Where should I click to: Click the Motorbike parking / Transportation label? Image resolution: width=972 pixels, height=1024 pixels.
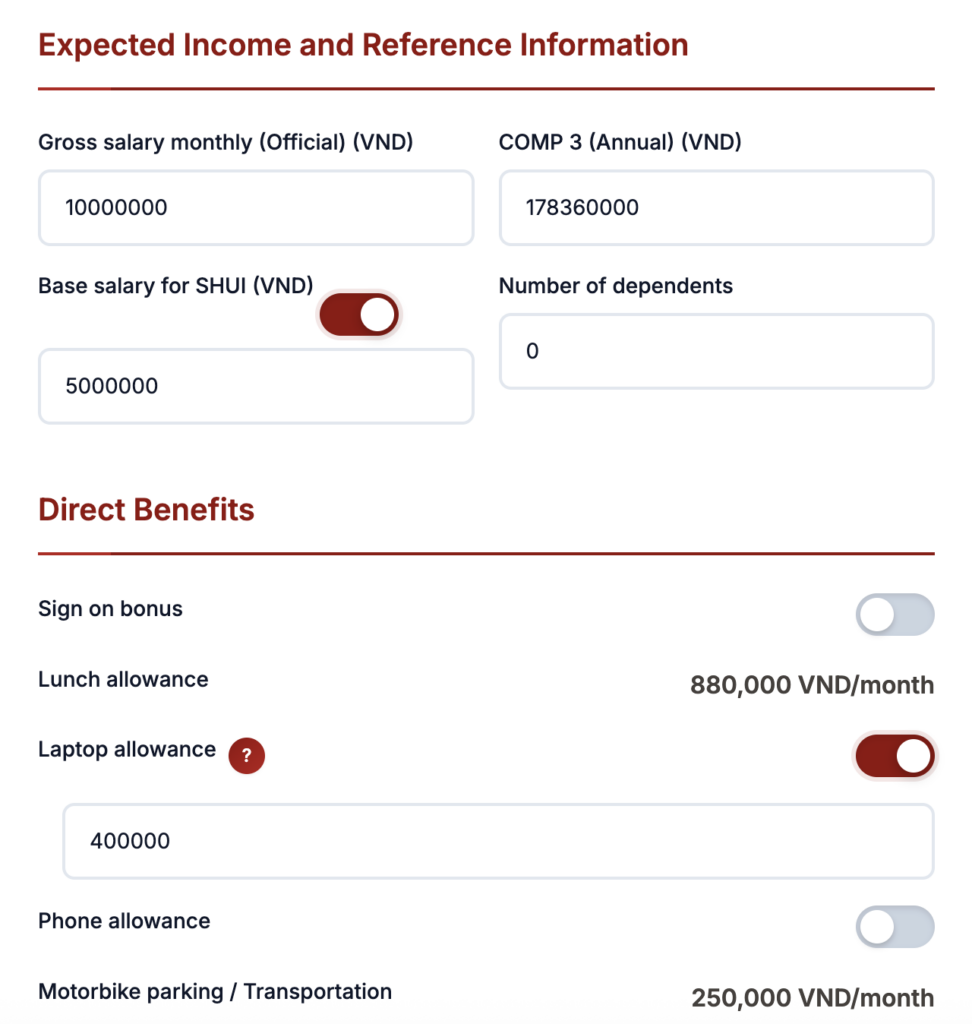pos(215,992)
